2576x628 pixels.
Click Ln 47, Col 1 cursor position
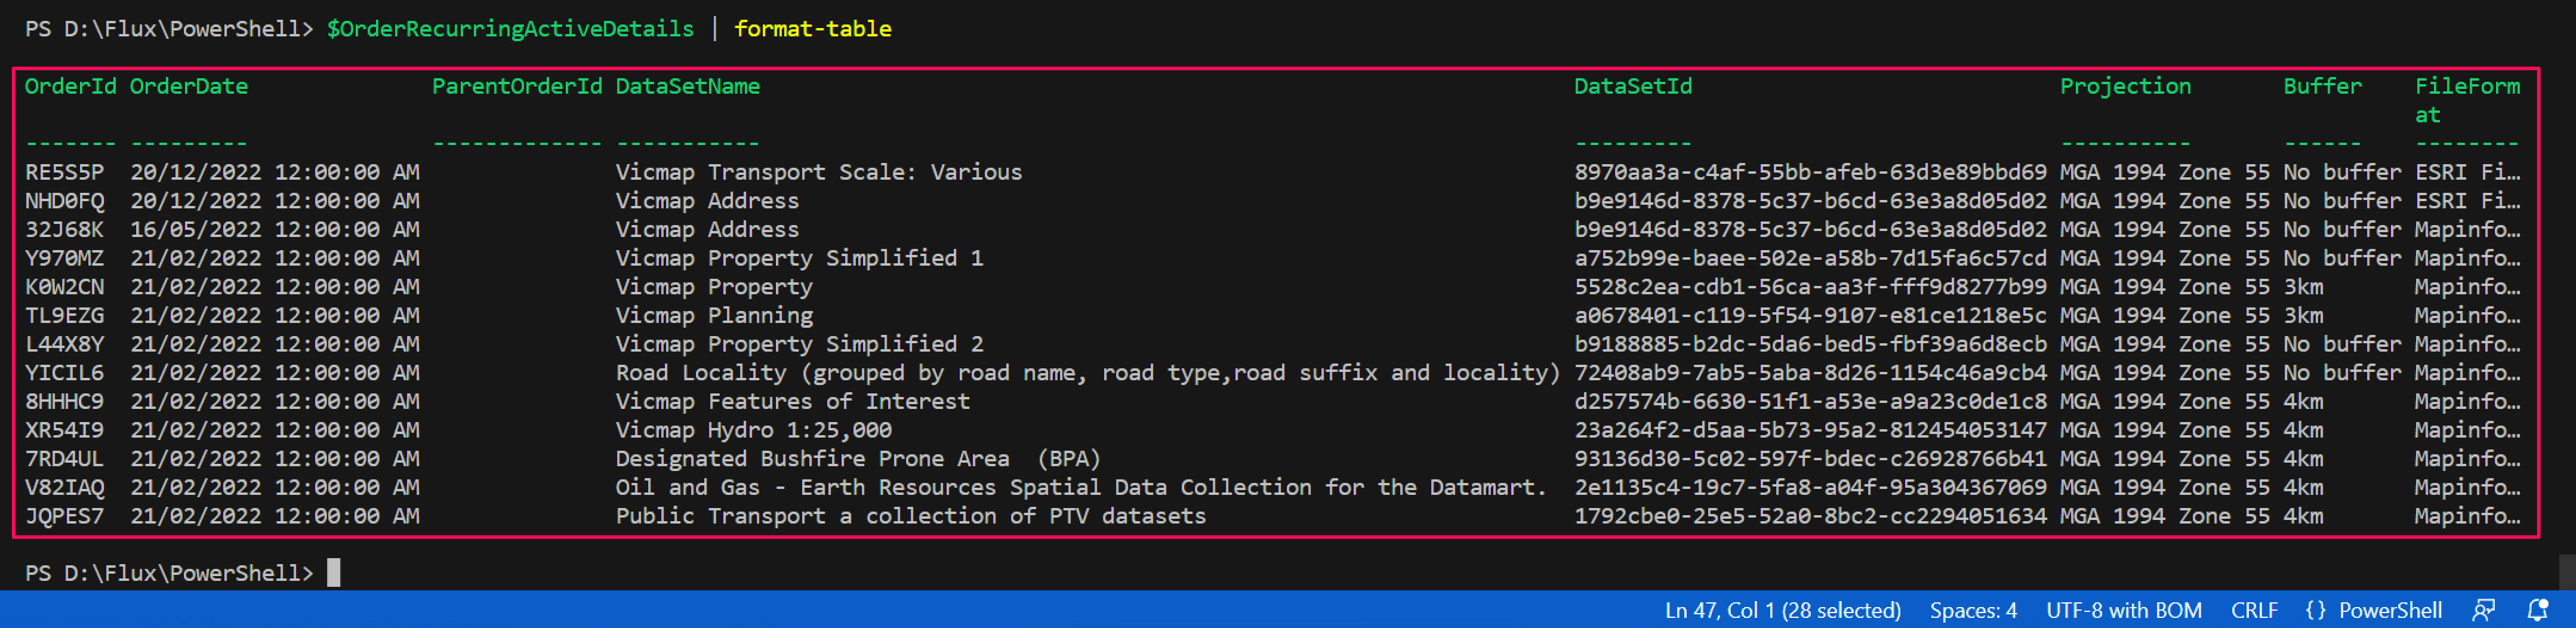[1783, 610]
